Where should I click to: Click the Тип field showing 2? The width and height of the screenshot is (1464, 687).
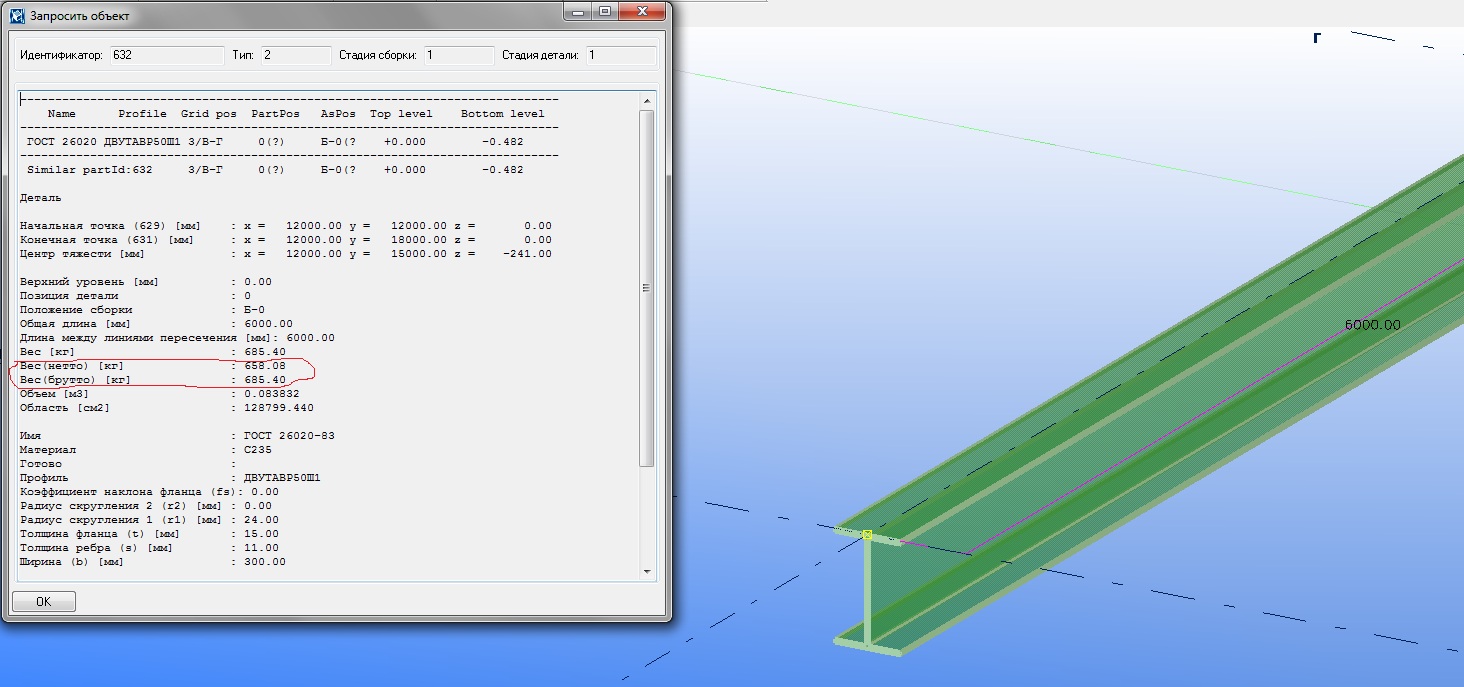[x=295, y=55]
